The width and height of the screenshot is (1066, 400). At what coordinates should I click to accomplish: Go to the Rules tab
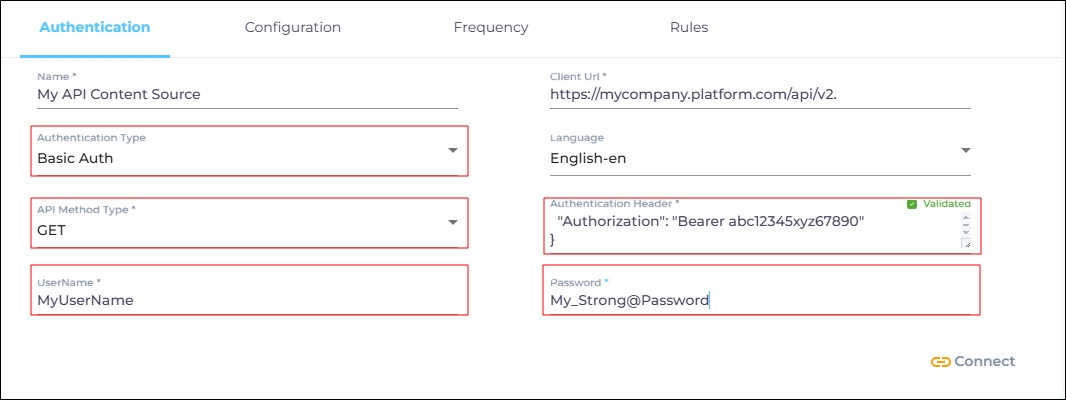689,28
